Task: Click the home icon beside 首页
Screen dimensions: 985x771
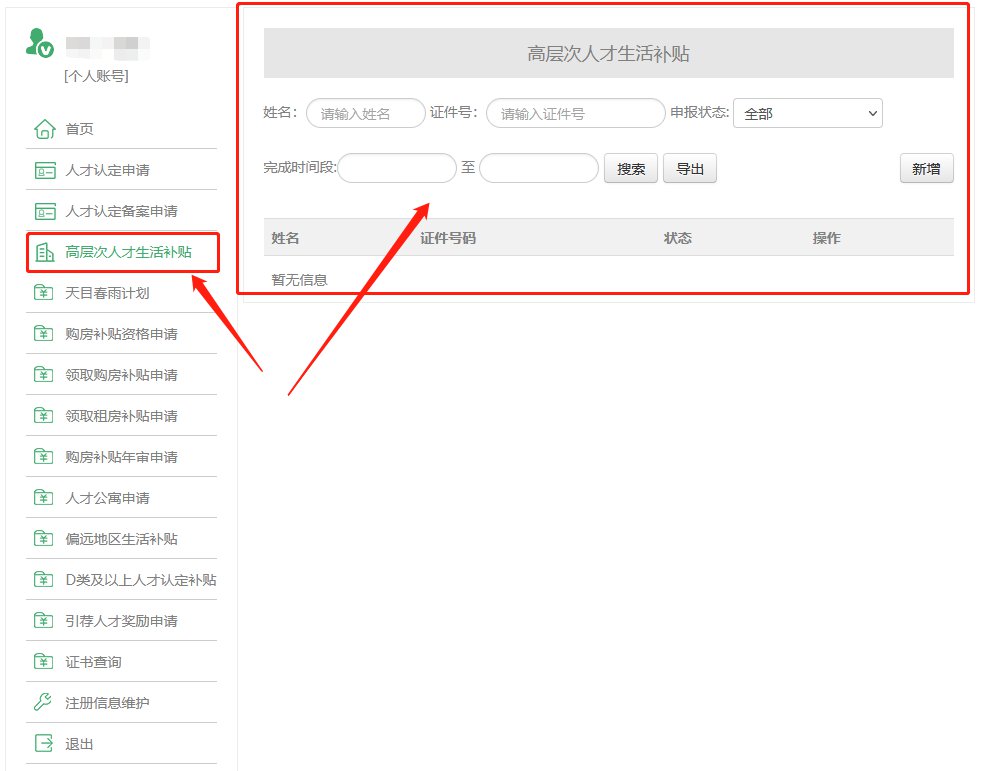Action: click(44, 129)
